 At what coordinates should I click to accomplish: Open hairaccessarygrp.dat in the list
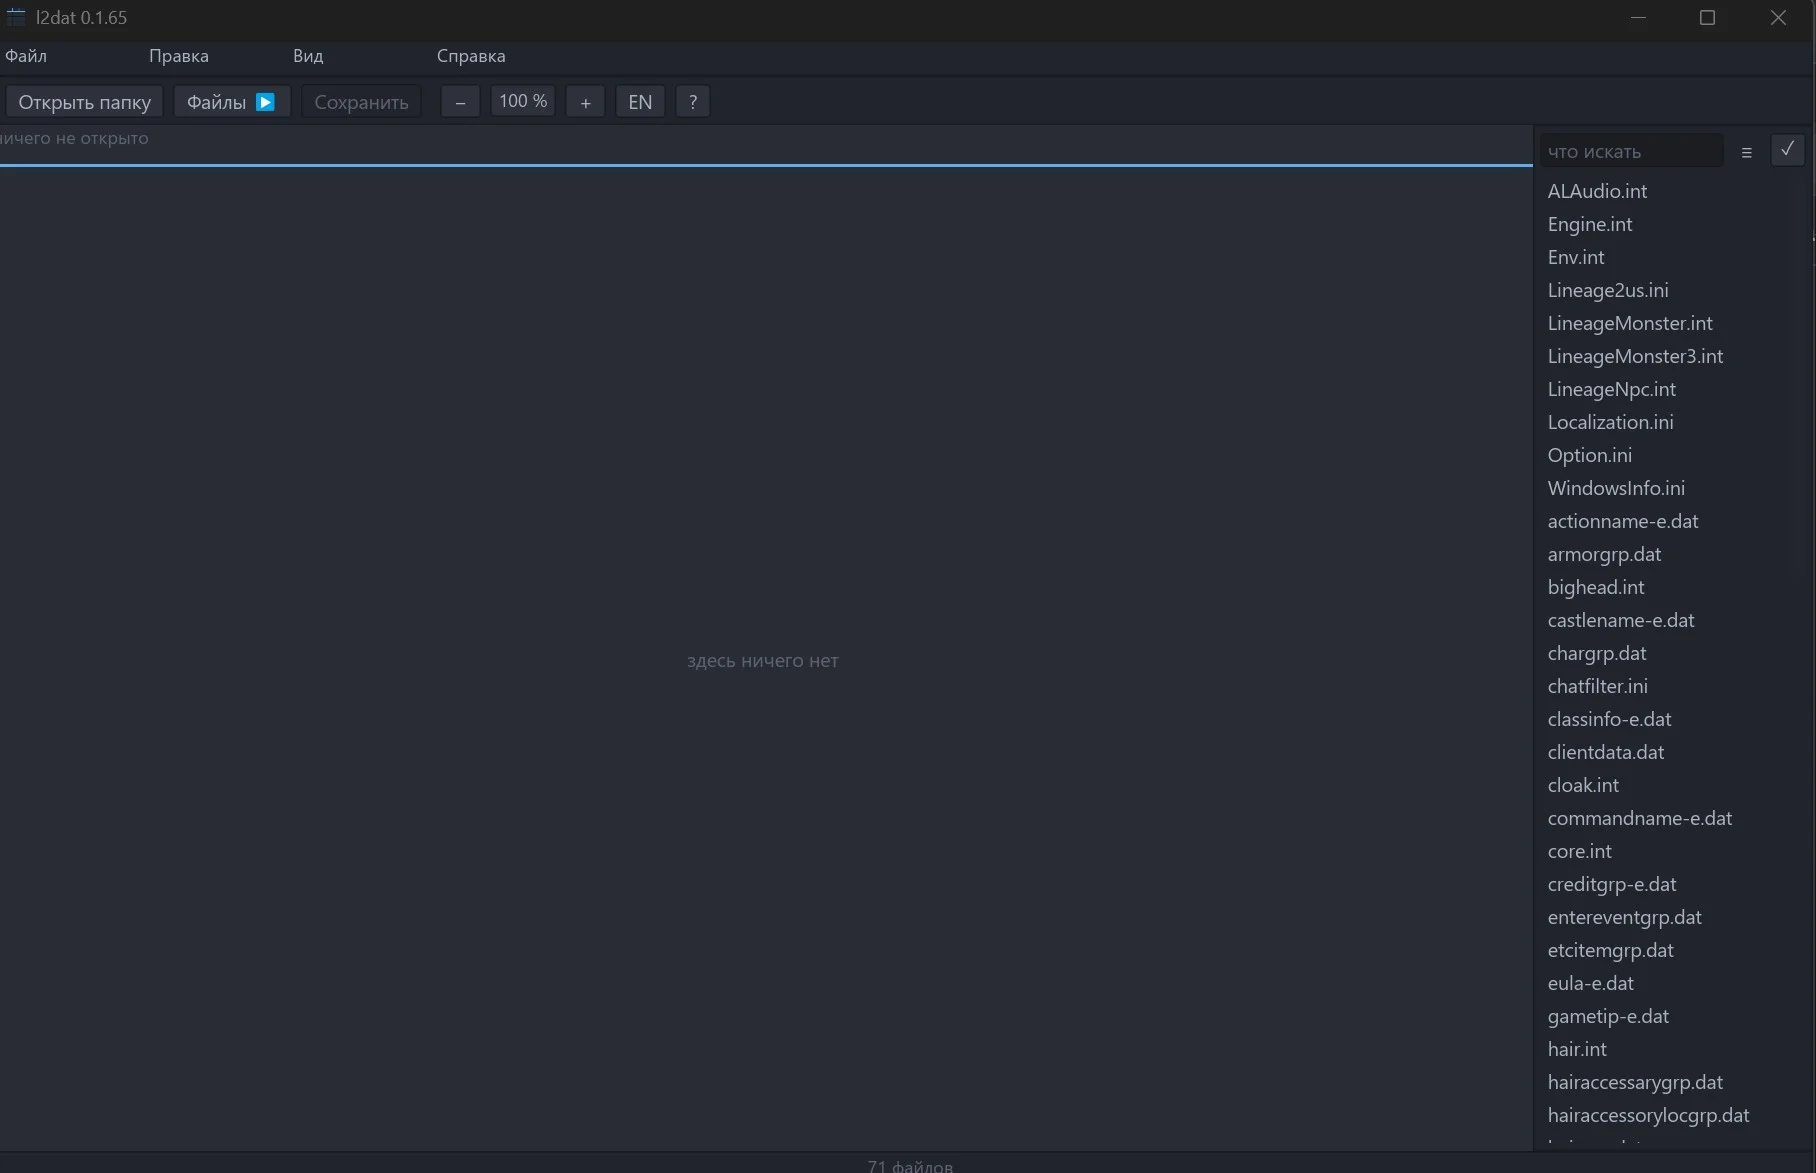[1635, 1082]
